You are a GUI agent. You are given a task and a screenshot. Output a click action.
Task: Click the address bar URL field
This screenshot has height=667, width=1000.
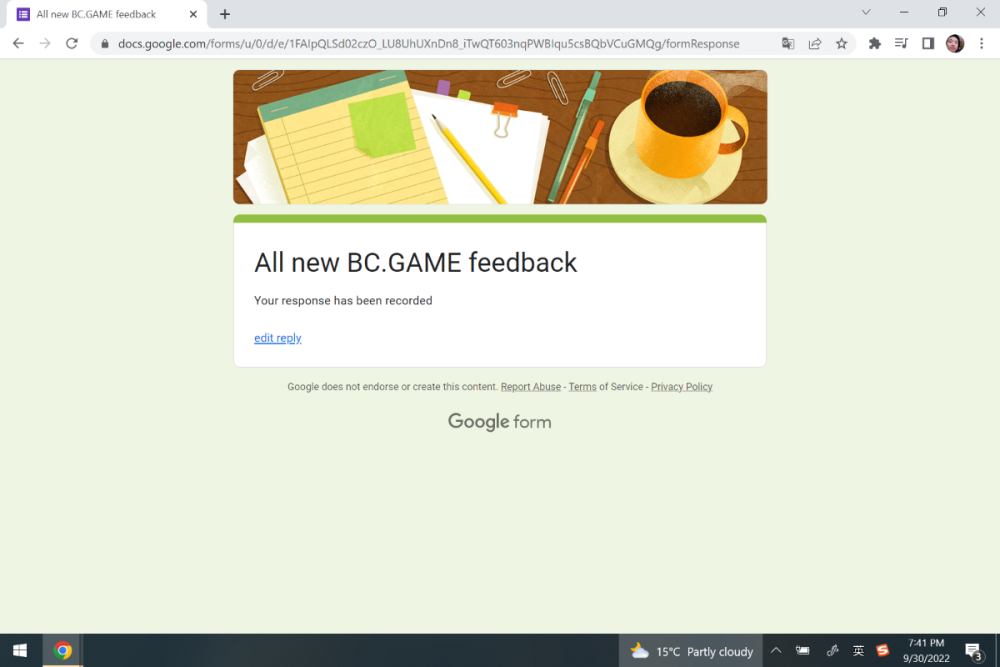(x=420, y=44)
